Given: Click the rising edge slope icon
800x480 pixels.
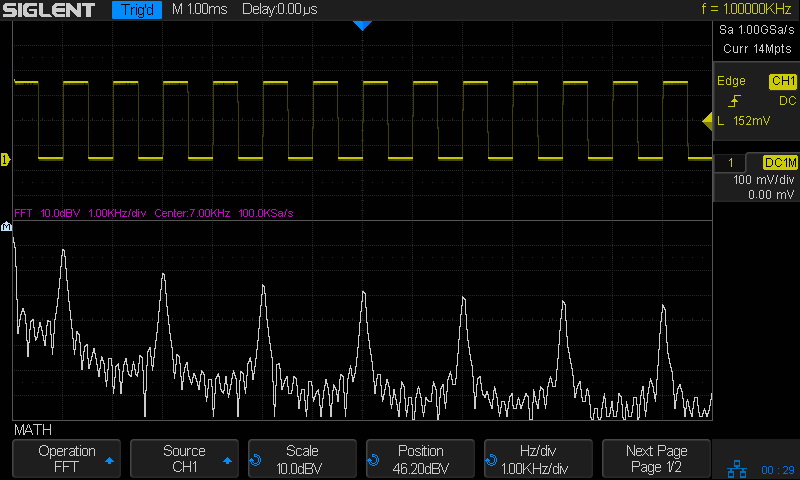Looking at the screenshot, I should click(x=734, y=101).
